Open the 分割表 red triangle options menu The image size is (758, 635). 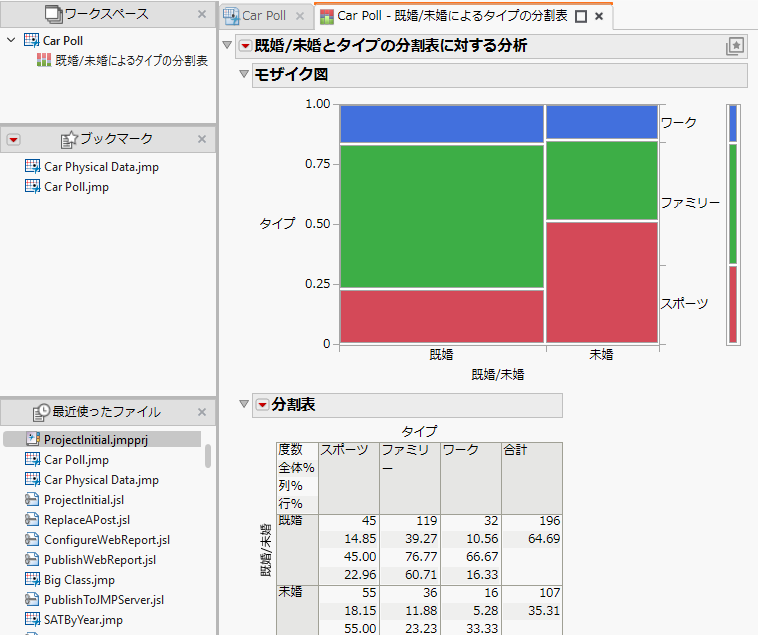point(262,404)
